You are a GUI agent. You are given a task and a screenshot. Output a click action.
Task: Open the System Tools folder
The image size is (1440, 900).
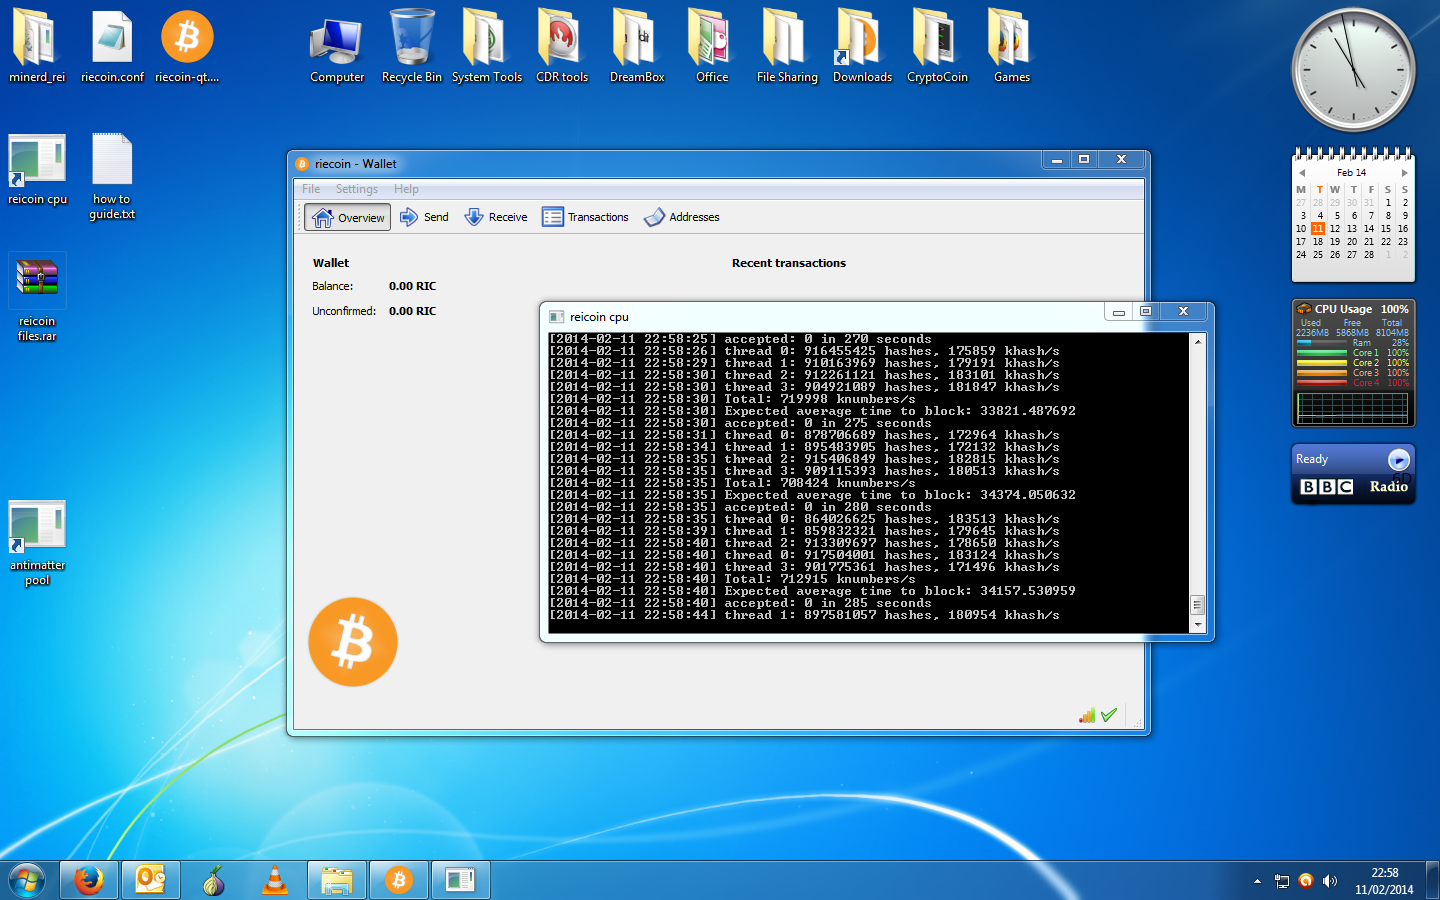pos(487,47)
